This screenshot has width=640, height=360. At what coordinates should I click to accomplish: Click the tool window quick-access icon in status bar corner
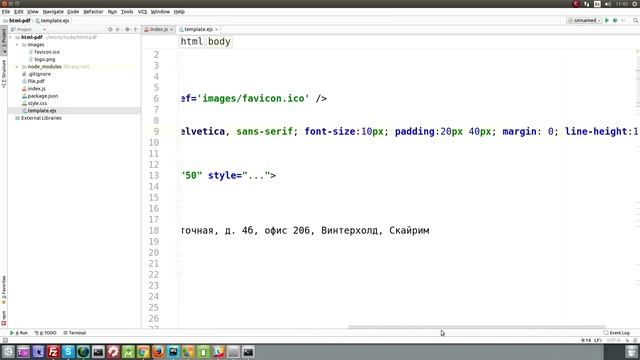click(5, 340)
